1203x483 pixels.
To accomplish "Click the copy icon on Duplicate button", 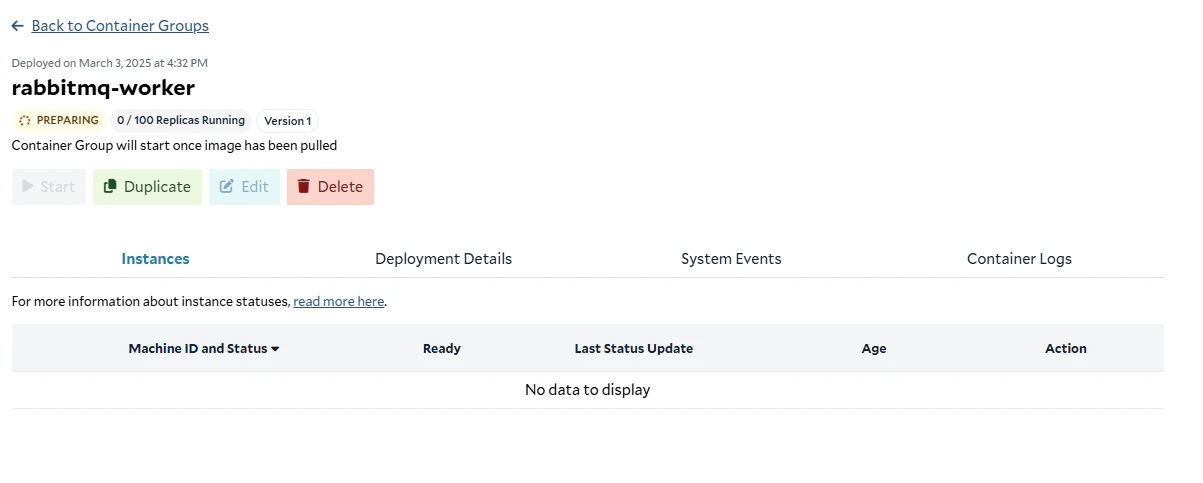I will click(x=110, y=186).
